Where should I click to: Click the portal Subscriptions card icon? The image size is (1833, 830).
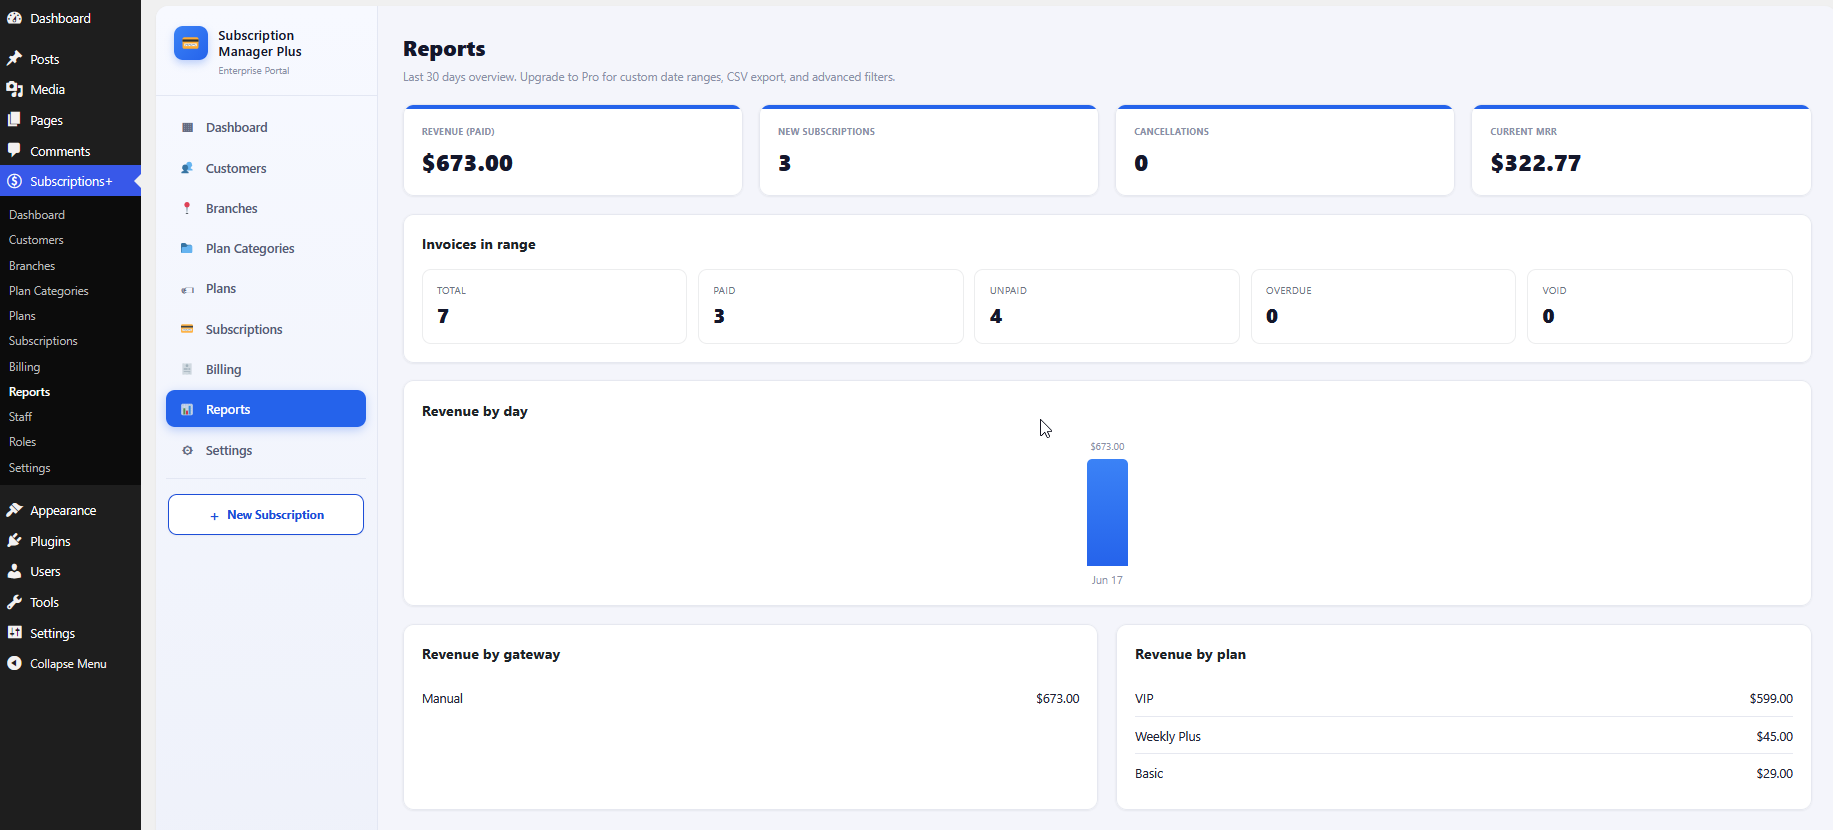pos(187,329)
